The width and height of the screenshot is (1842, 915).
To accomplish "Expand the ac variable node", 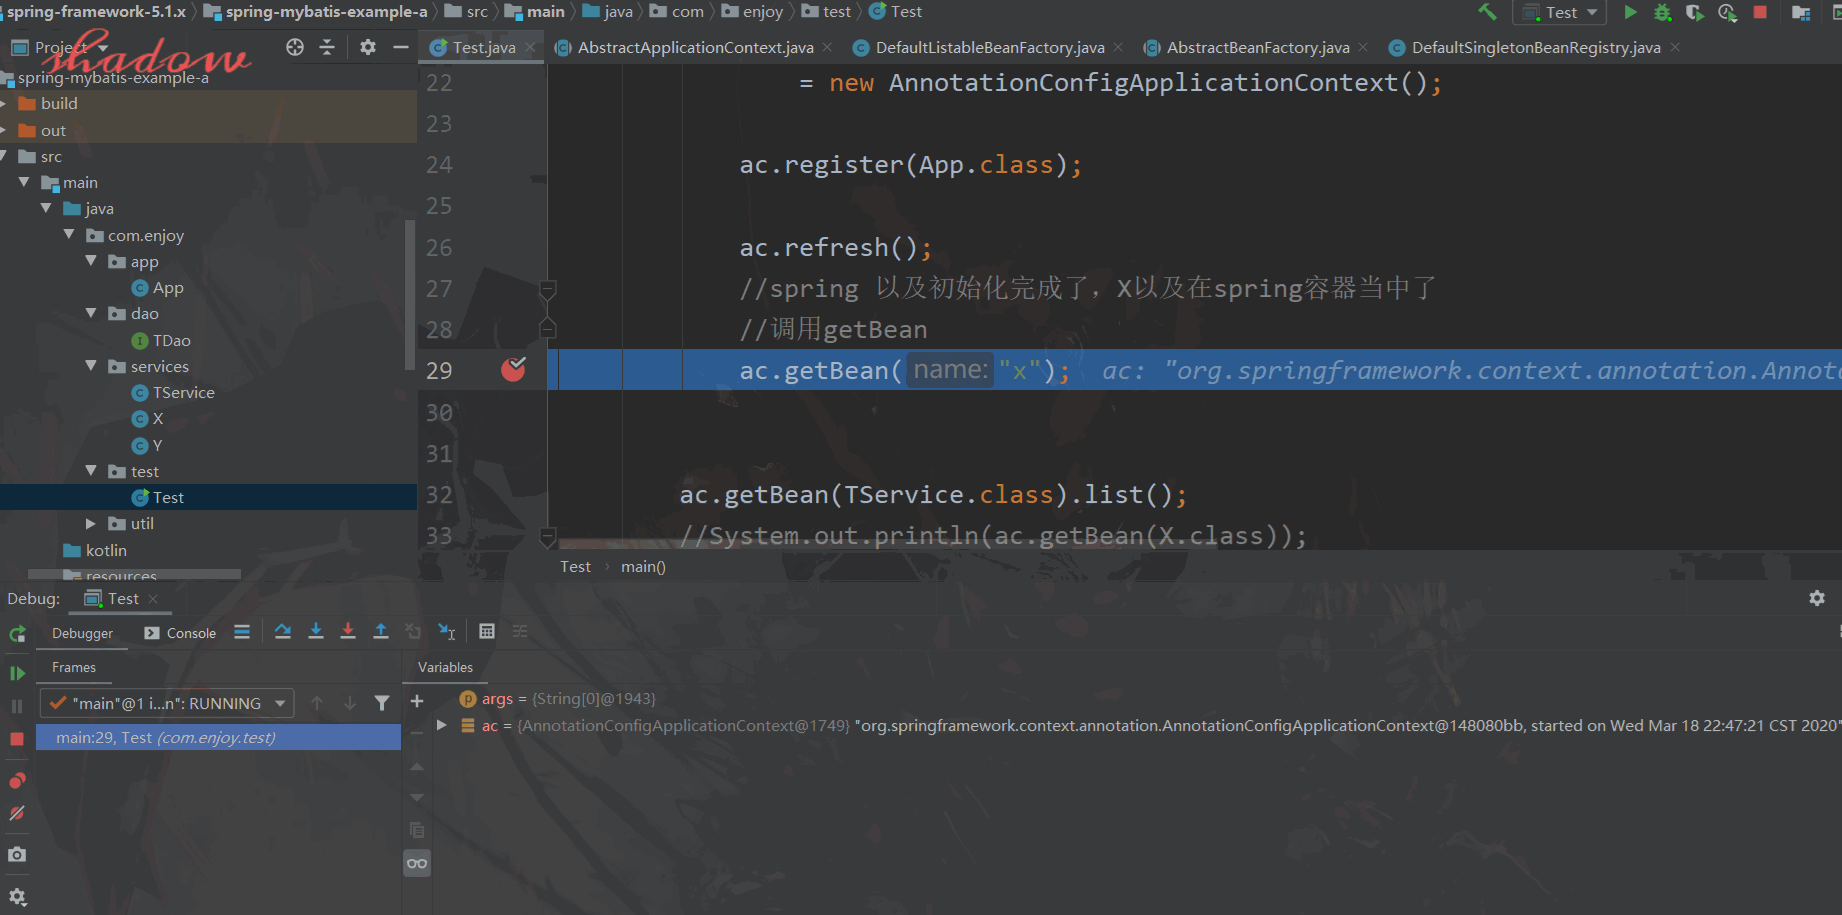I will 441,725.
